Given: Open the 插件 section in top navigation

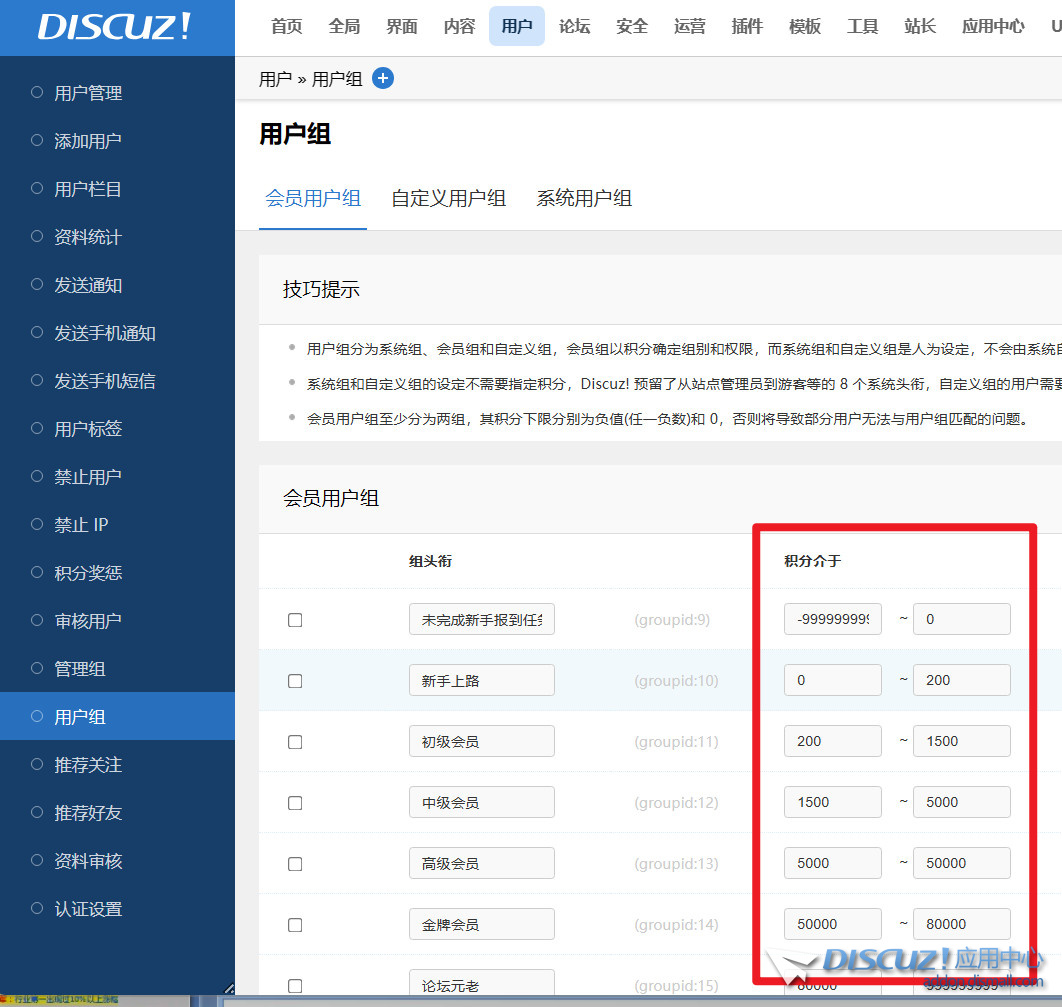Looking at the screenshot, I should tap(747, 27).
